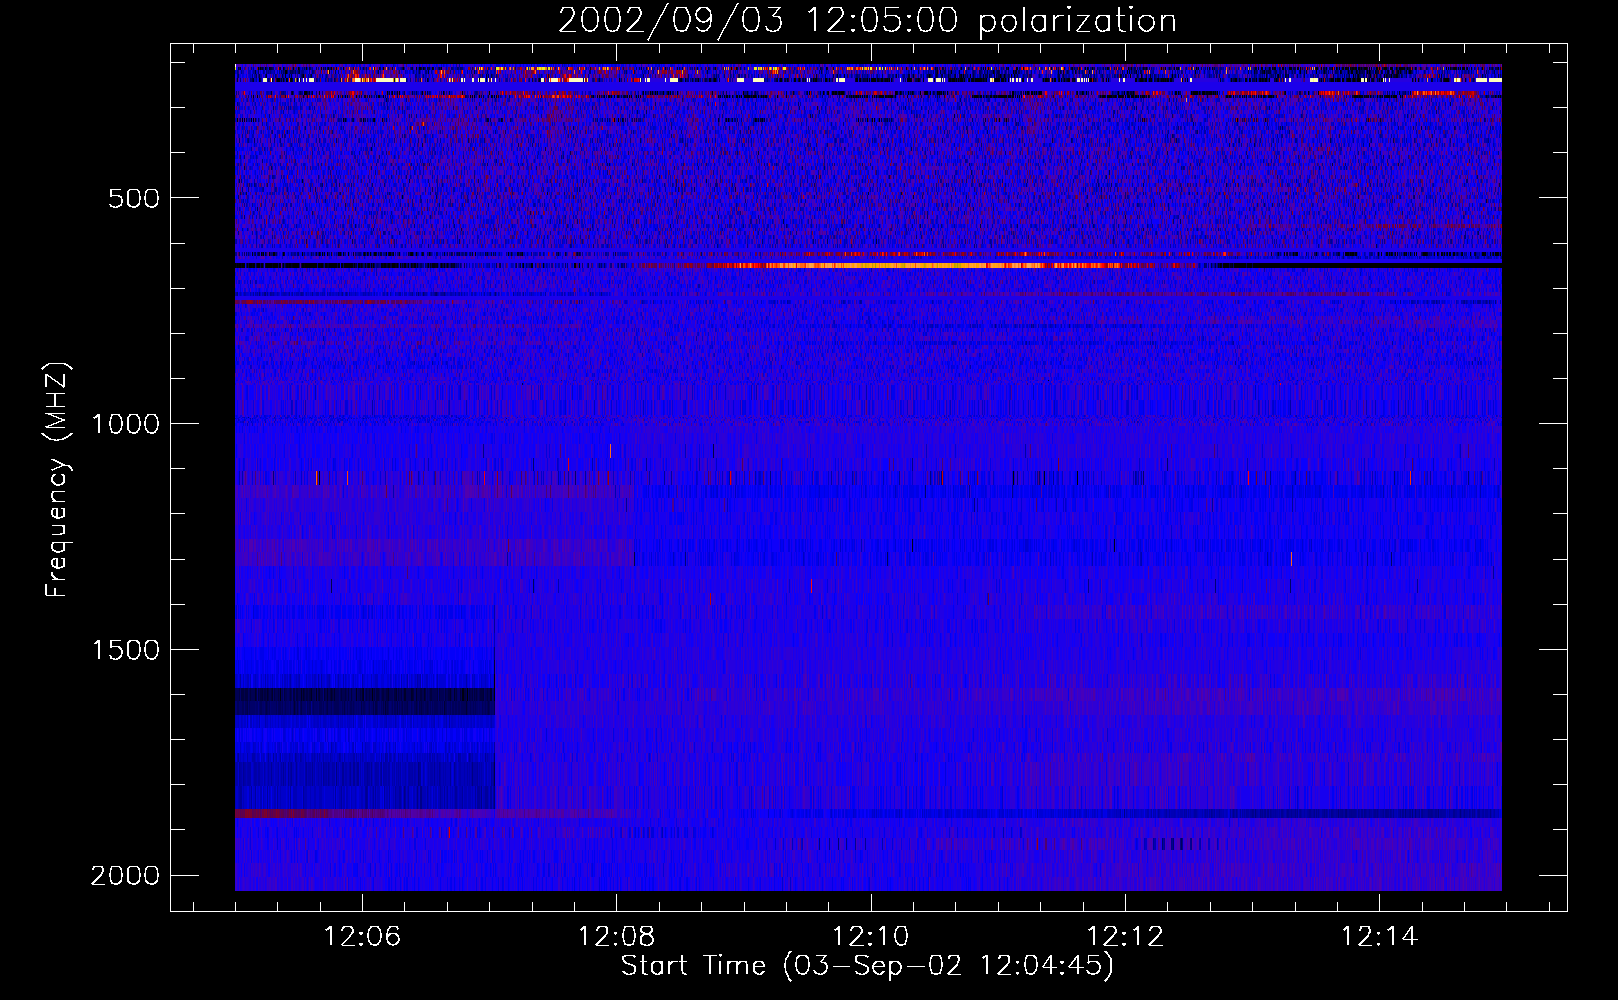Screen dimensions: 1618x1000
Task: Select the 2000 frequency axis label
Action: coord(126,876)
